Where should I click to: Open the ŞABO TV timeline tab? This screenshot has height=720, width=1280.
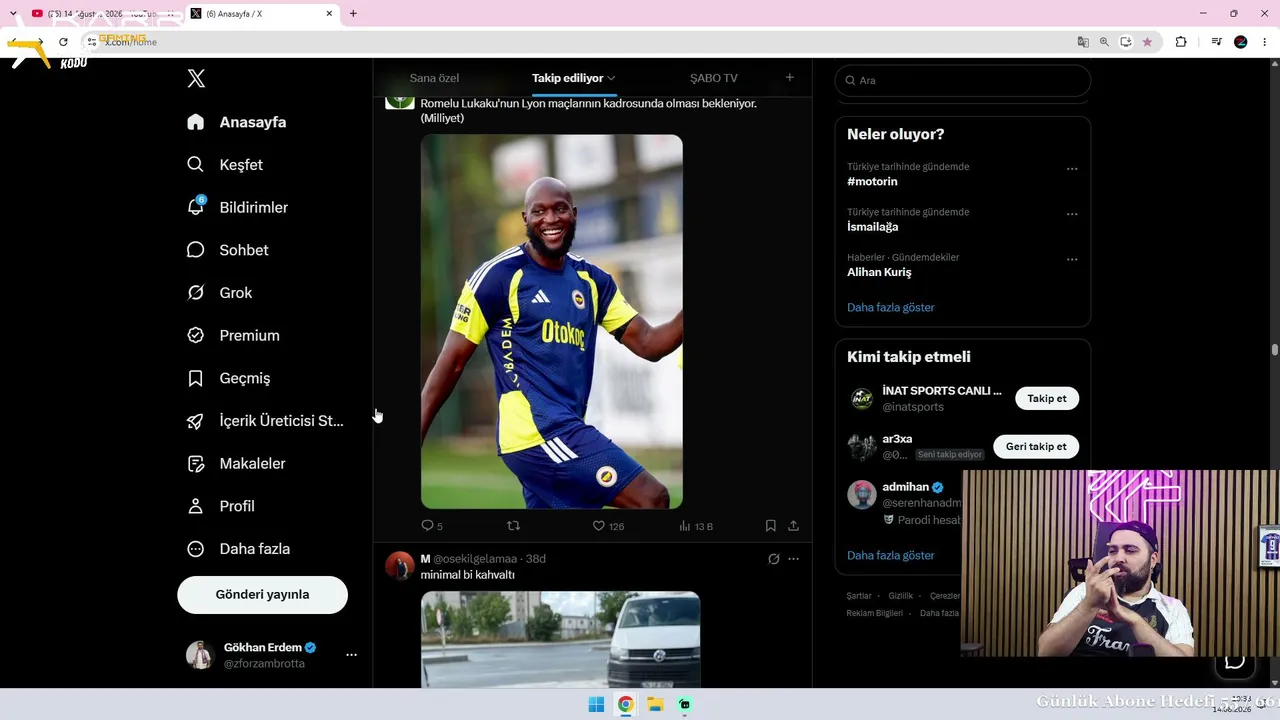(x=714, y=78)
